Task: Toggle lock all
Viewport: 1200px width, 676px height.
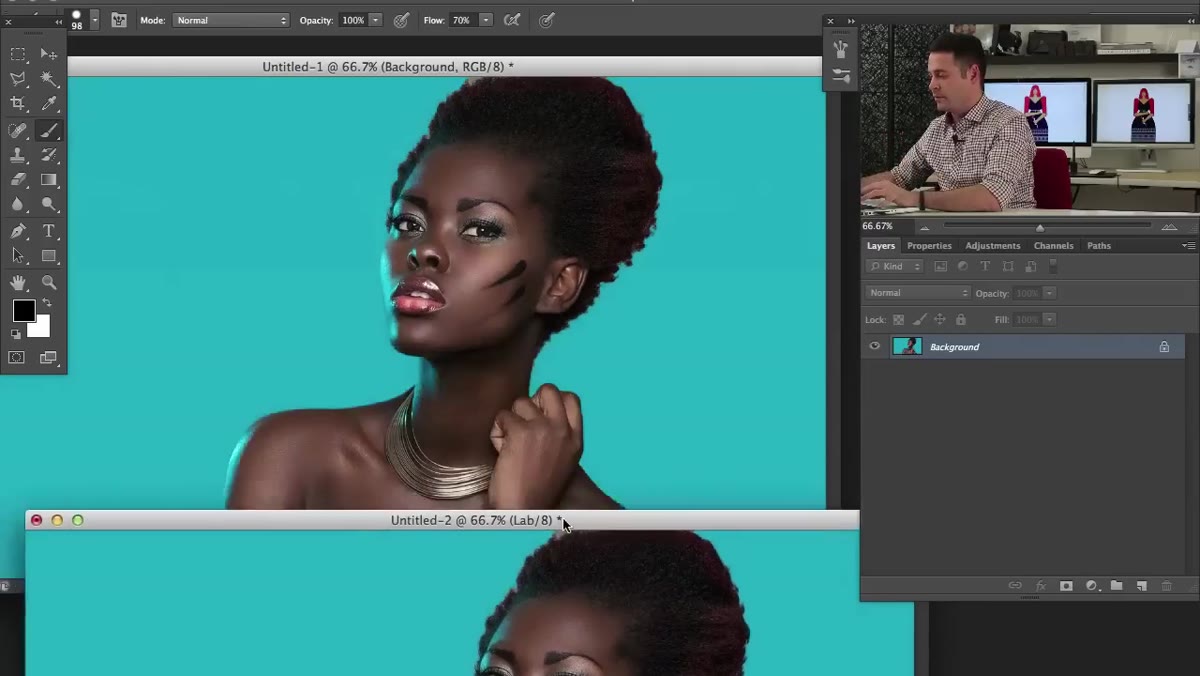Action: pyautogui.click(x=961, y=320)
